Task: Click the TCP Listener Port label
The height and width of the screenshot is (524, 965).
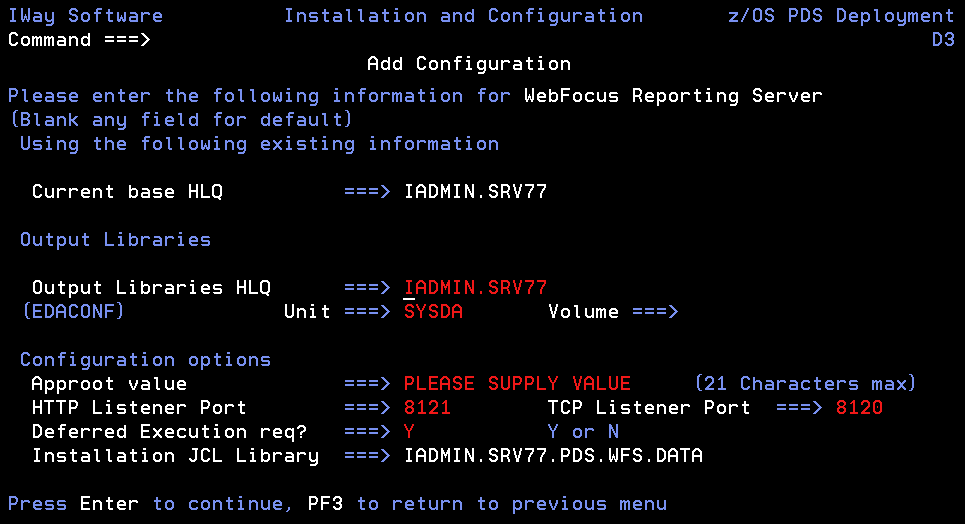Action: point(649,408)
